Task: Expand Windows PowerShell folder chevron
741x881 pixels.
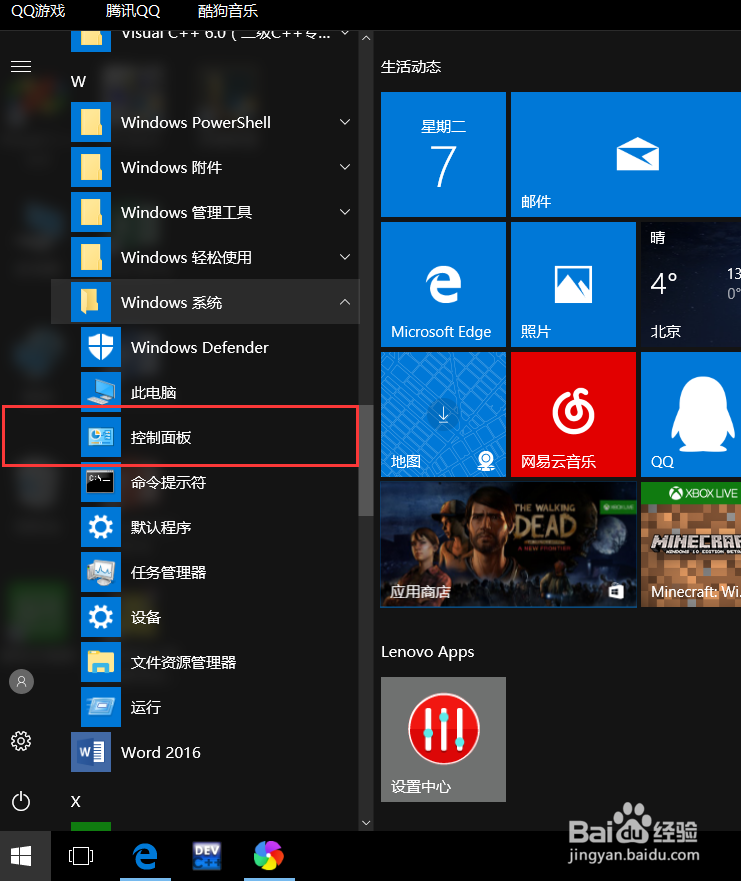Action: click(345, 122)
